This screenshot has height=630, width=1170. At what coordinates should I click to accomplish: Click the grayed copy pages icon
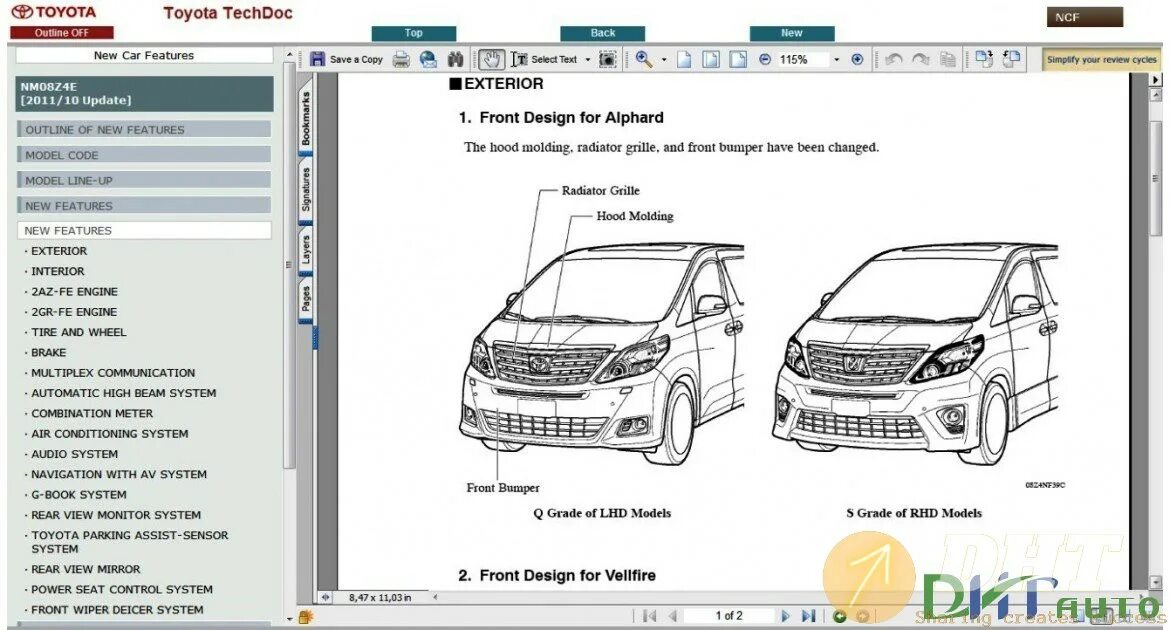click(948, 59)
